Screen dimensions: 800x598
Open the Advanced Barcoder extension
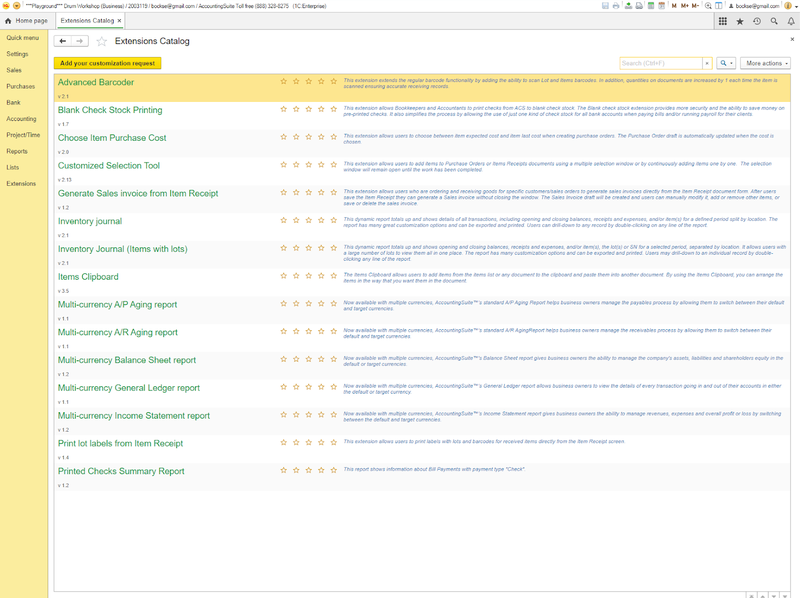[x=96, y=82]
